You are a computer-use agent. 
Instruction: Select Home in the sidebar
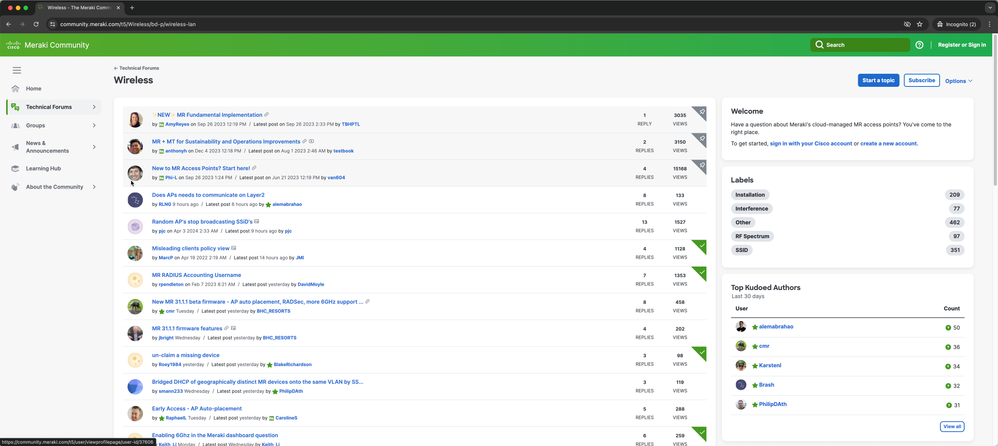(x=33, y=88)
